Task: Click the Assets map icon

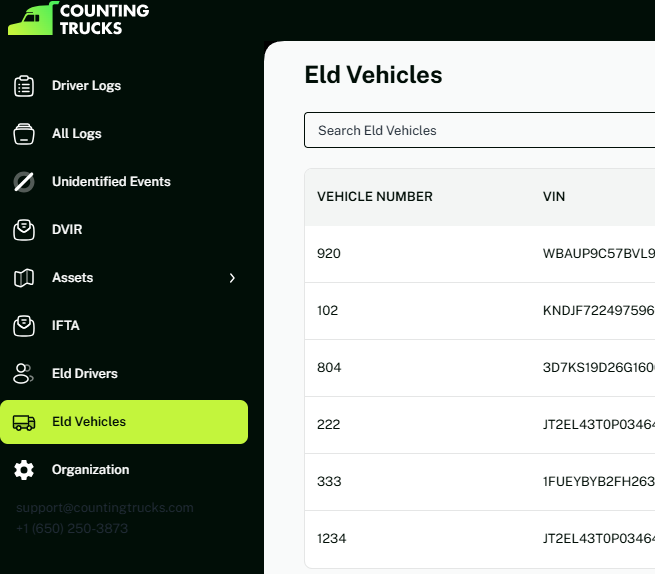Action: tap(24, 278)
